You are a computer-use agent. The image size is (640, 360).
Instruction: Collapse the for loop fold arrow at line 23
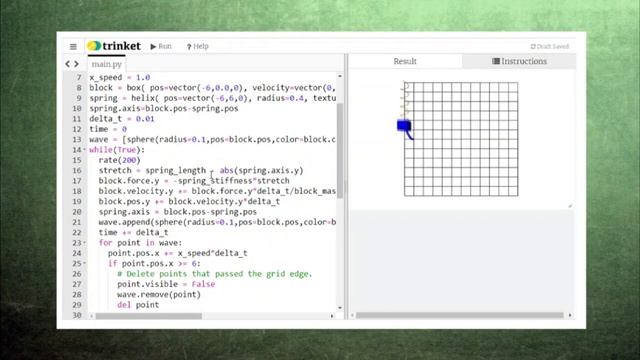(x=84, y=243)
